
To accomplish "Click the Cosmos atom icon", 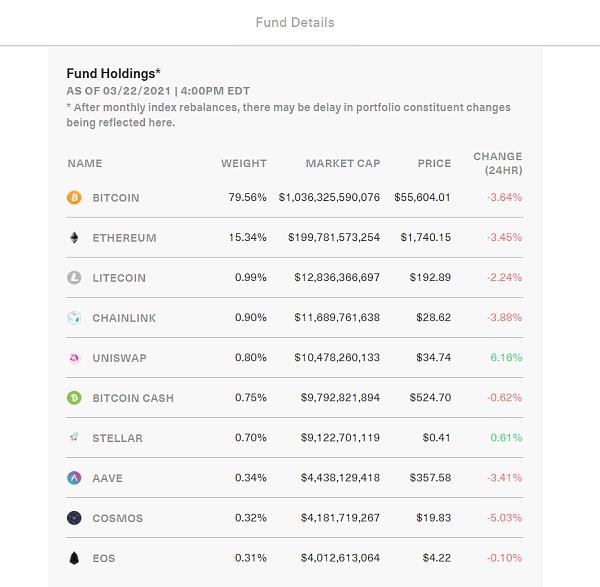I will [74, 518].
